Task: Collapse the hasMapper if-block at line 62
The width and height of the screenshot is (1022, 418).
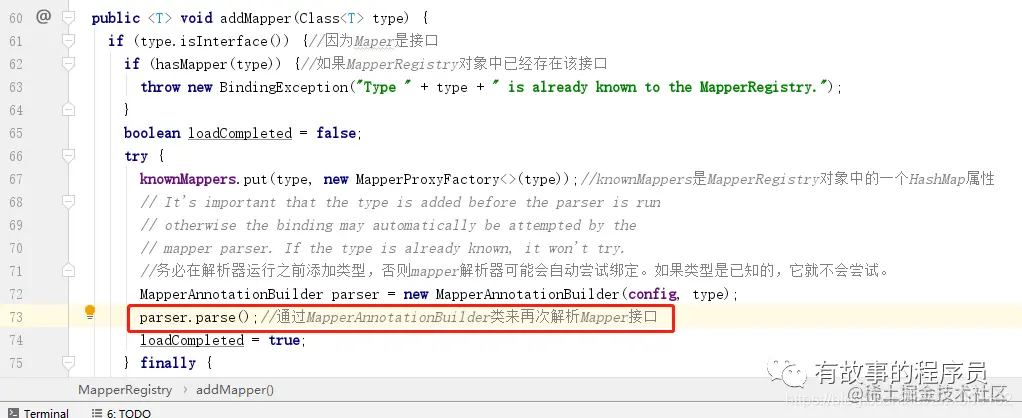Action: (x=68, y=64)
